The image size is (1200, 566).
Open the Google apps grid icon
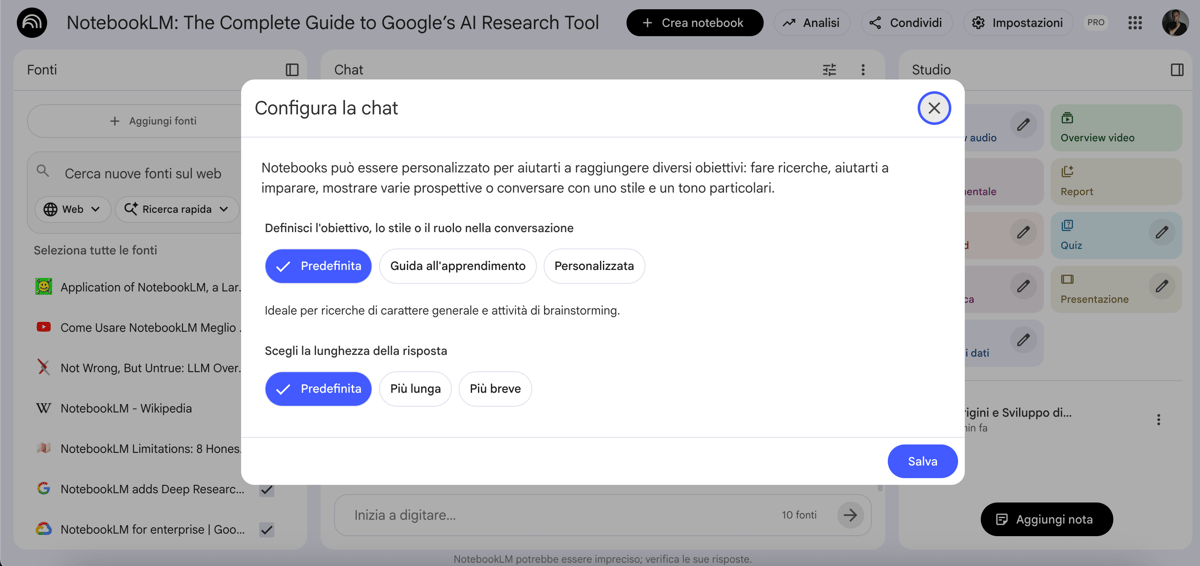coord(1135,23)
